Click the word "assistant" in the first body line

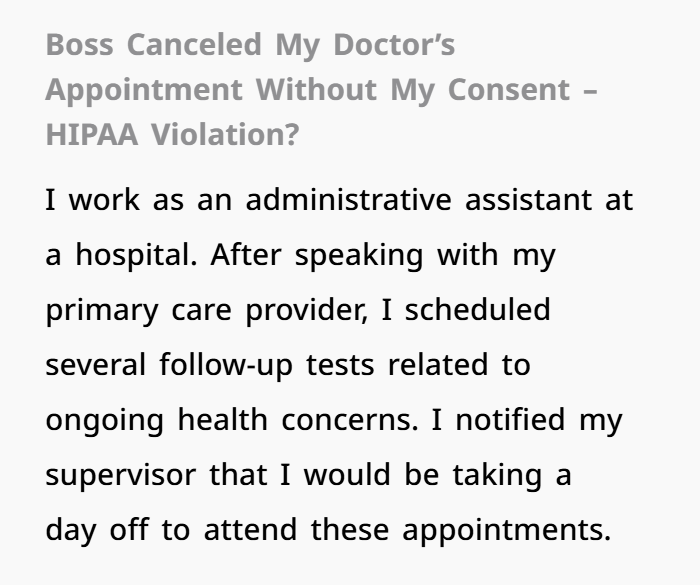pyautogui.click(x=529, y=200)
